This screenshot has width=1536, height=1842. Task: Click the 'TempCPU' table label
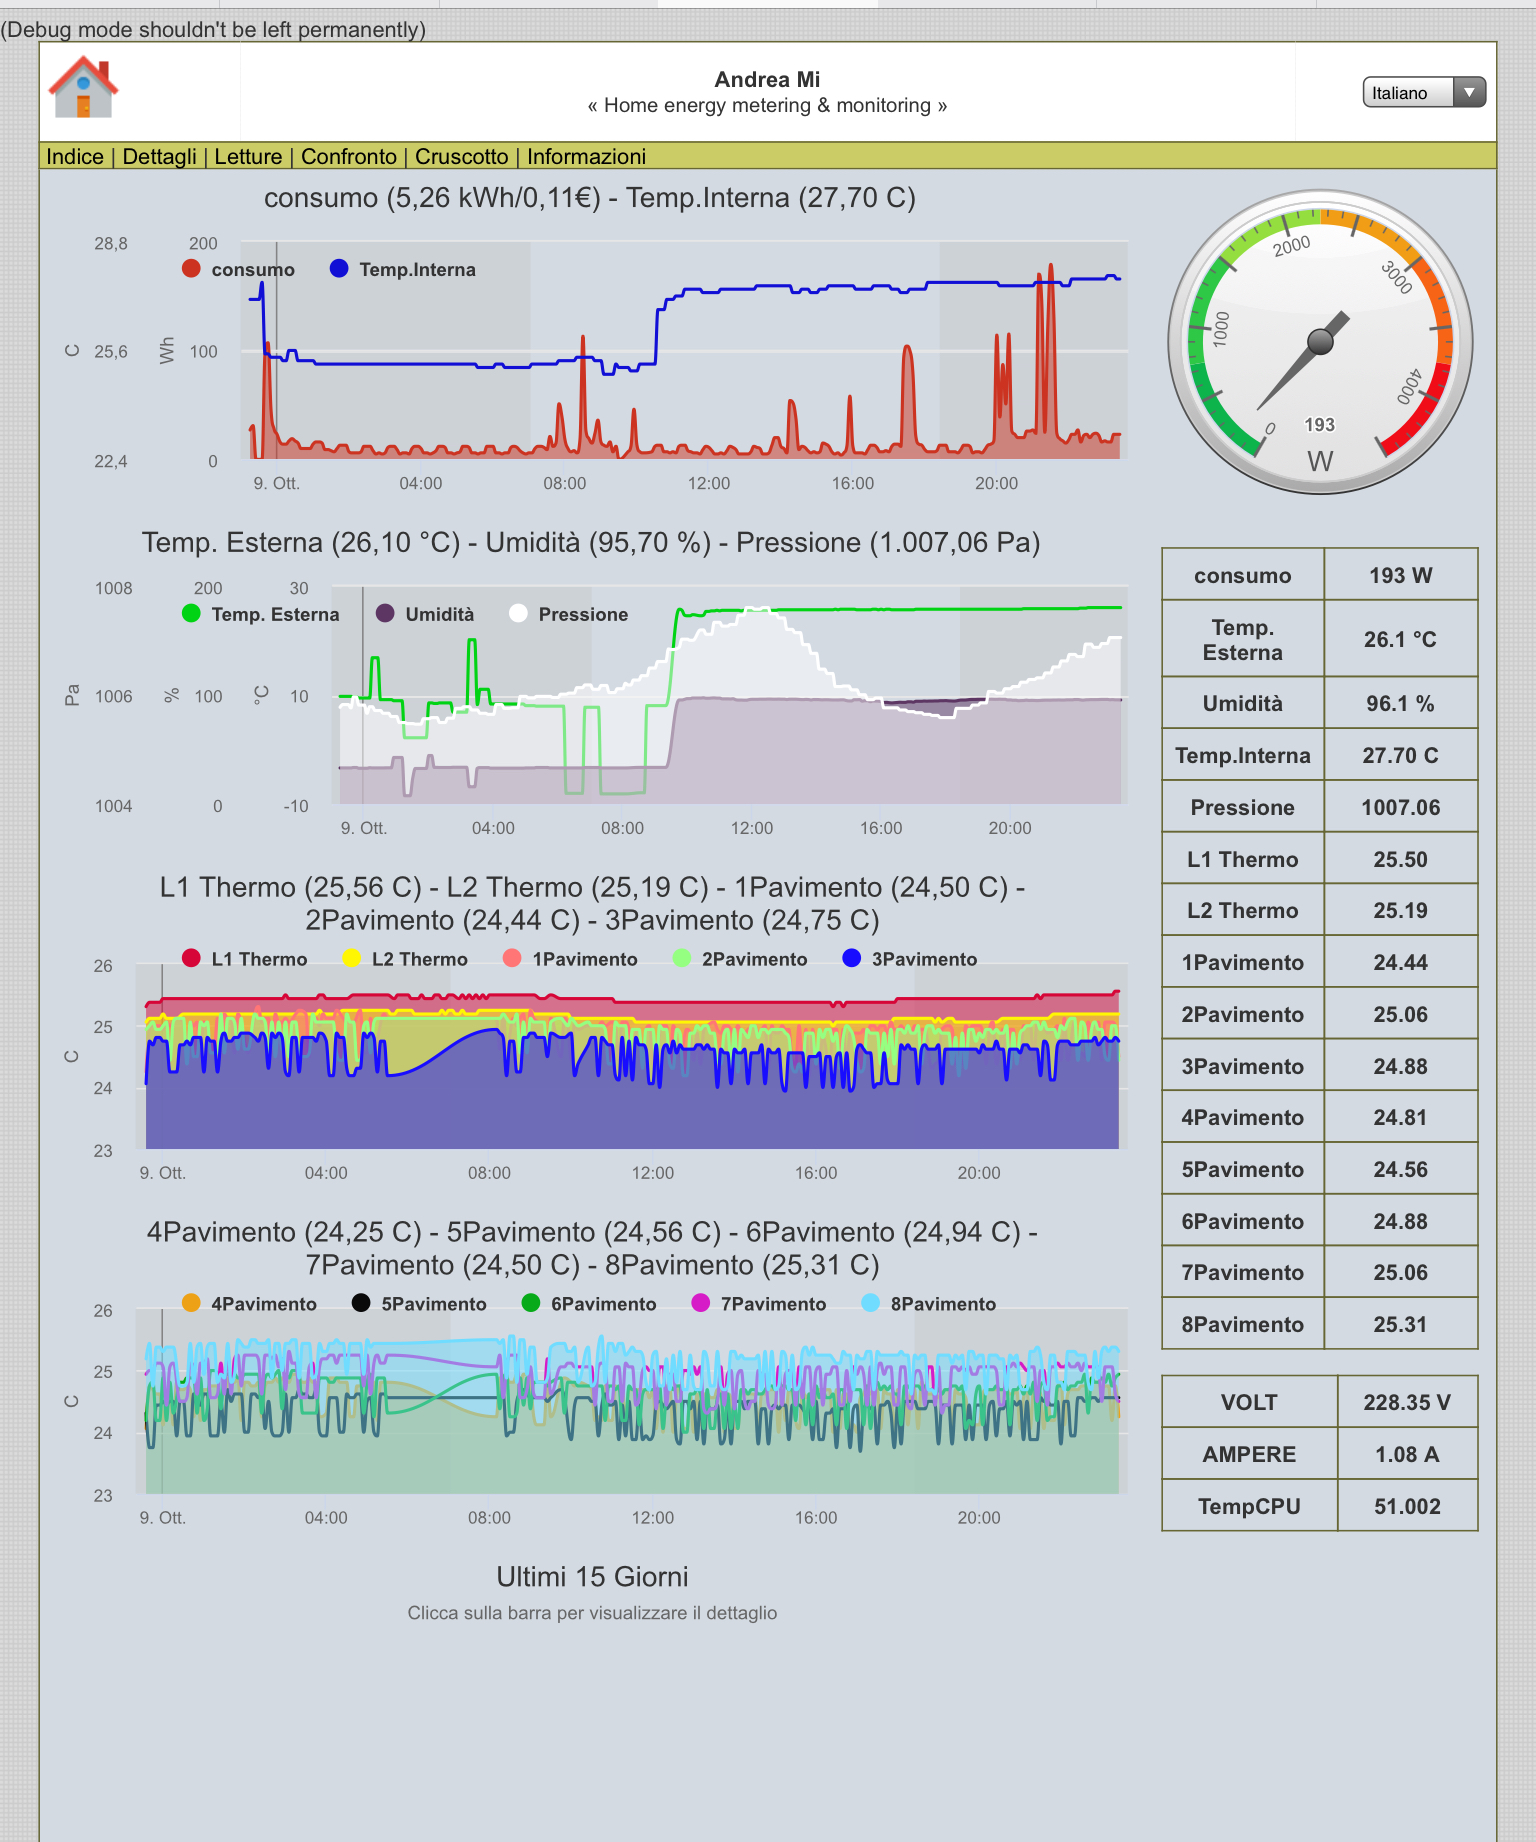point(1249,1506)
